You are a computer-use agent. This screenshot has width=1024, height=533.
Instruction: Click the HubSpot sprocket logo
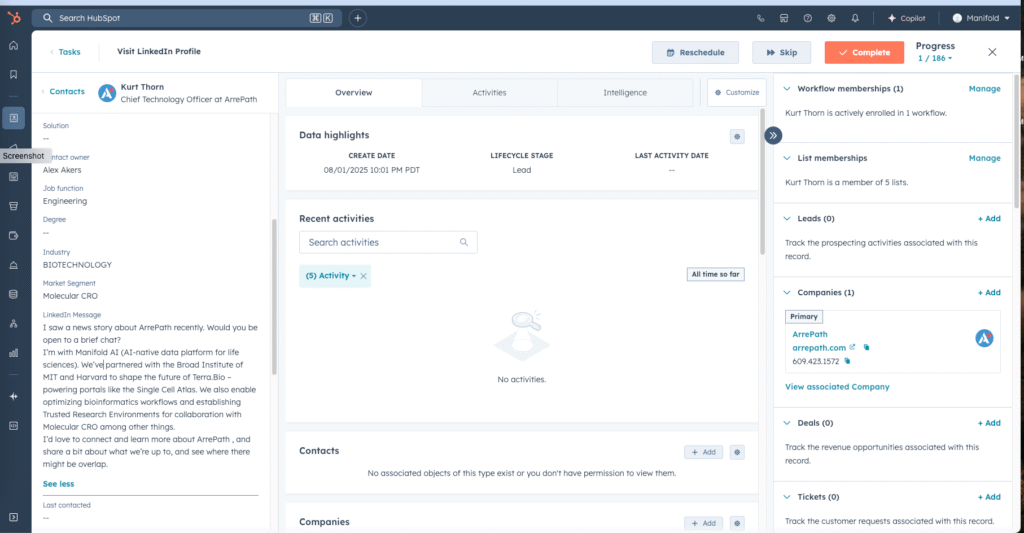[x=13, y=18]
